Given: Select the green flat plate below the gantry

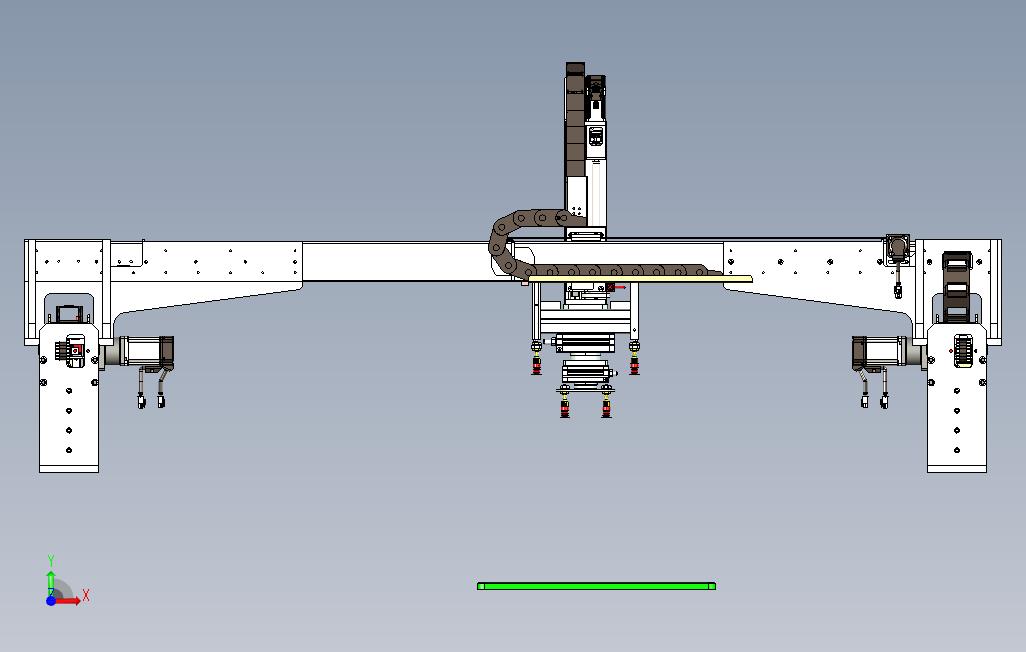Looking at the screenshot, I should (x=596, y=586).
